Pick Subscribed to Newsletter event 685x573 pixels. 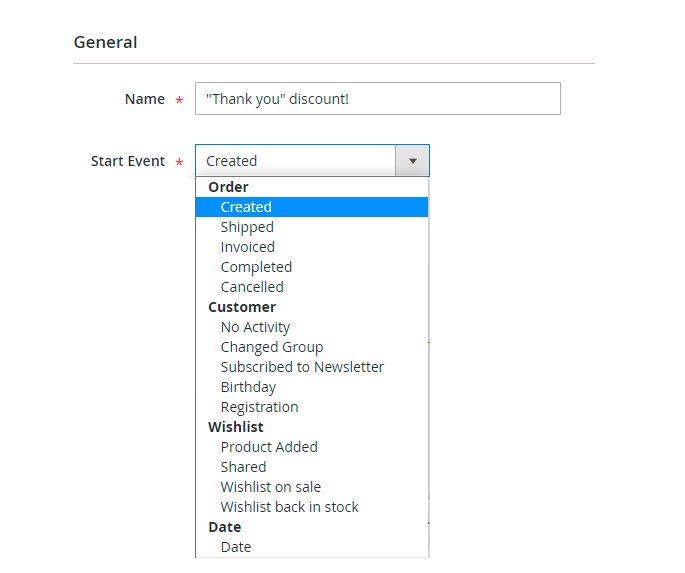tap(312, 367)
